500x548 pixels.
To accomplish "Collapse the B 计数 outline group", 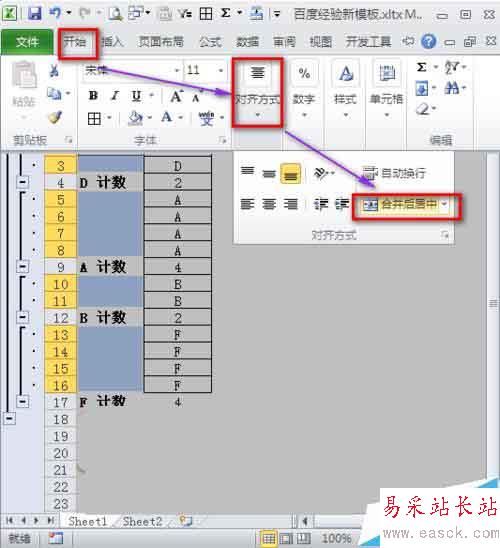I will (23, 317).
